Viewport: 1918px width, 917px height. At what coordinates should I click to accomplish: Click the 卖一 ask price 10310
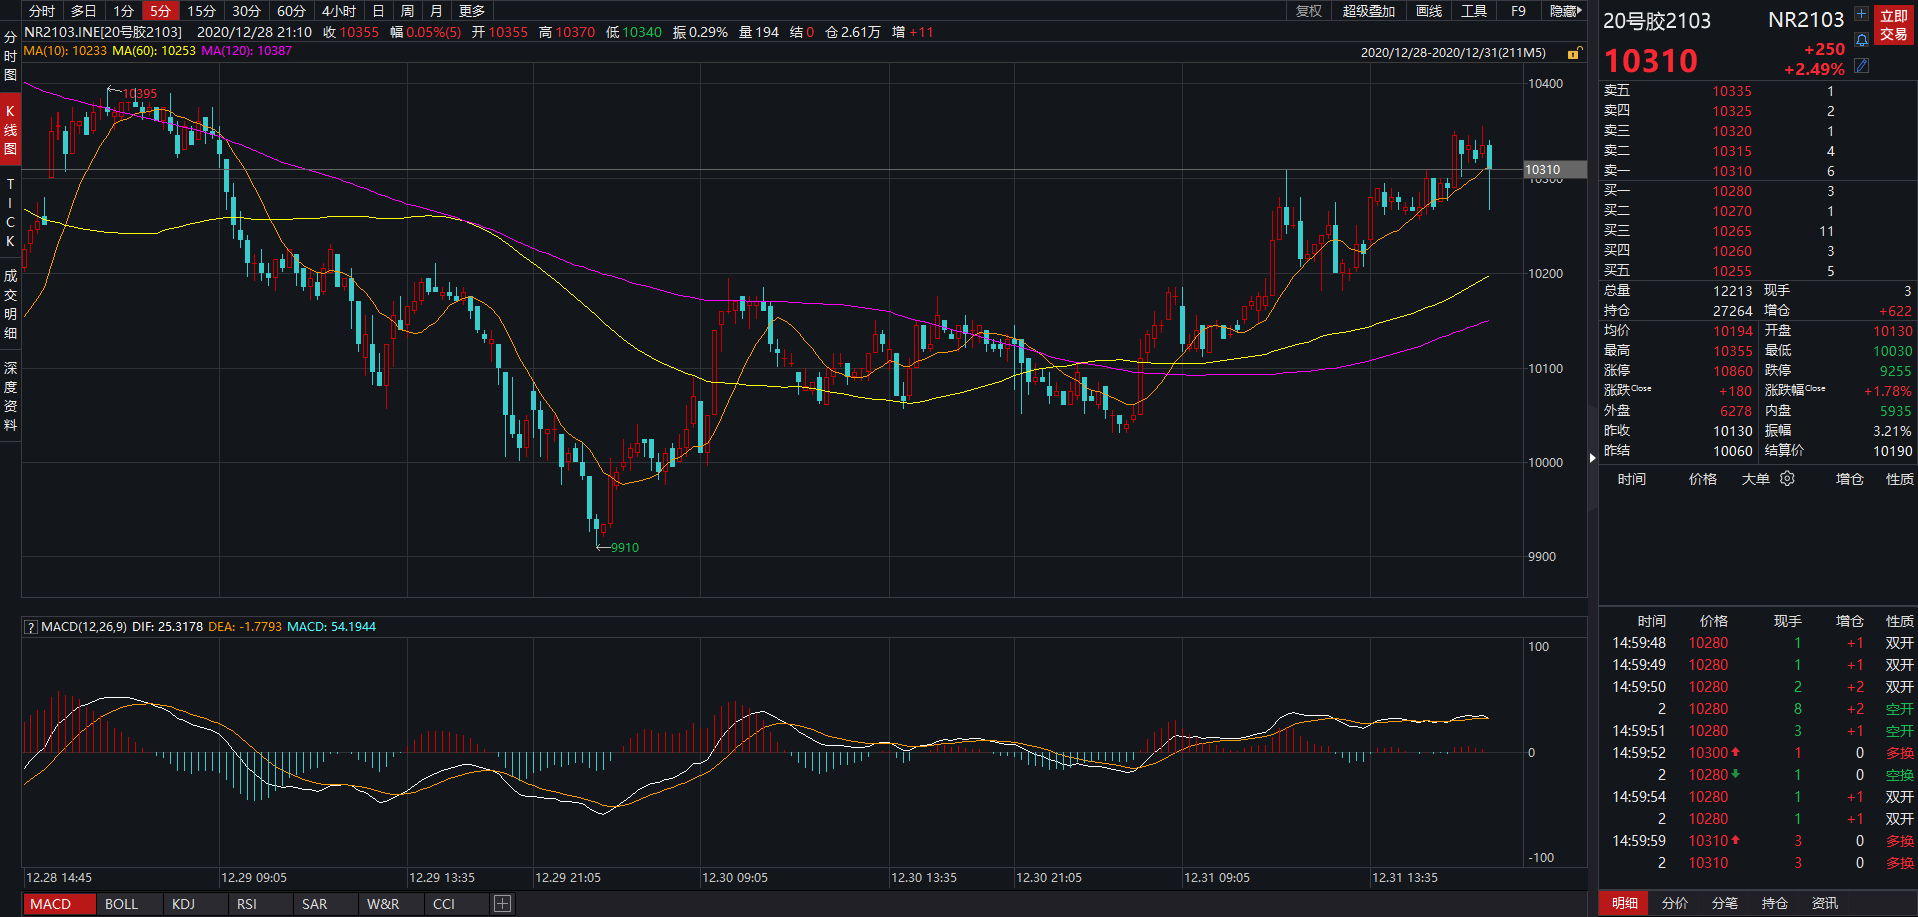pos(1732,171)
